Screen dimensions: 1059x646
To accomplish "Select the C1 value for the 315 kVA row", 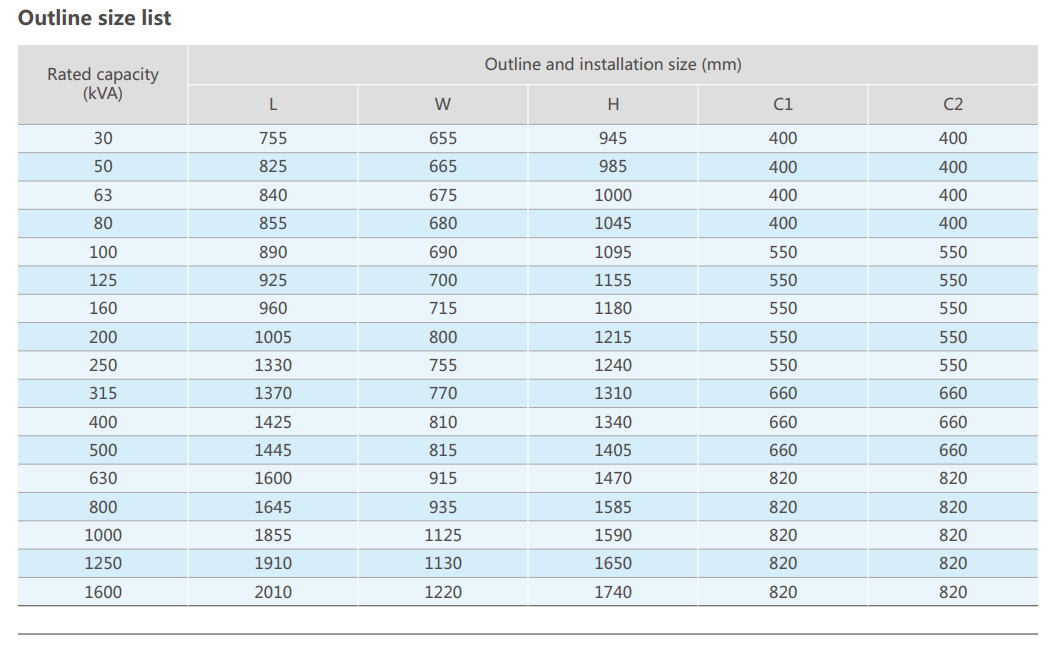I will (783, 393).
